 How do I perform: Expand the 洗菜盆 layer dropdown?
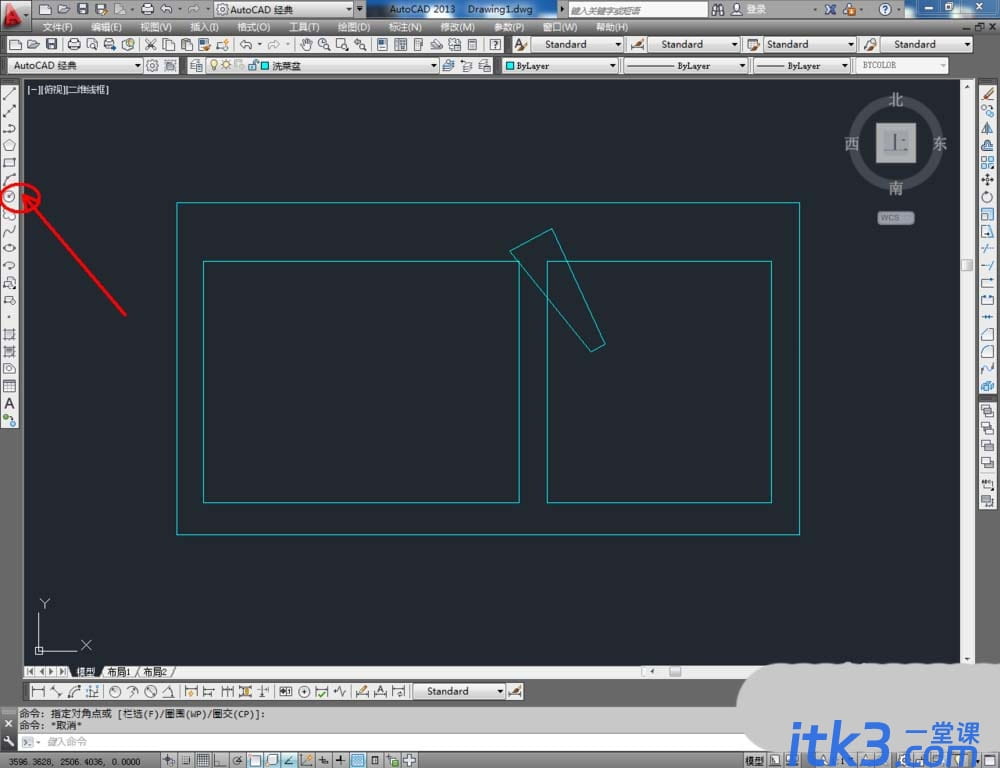point(433,66)
